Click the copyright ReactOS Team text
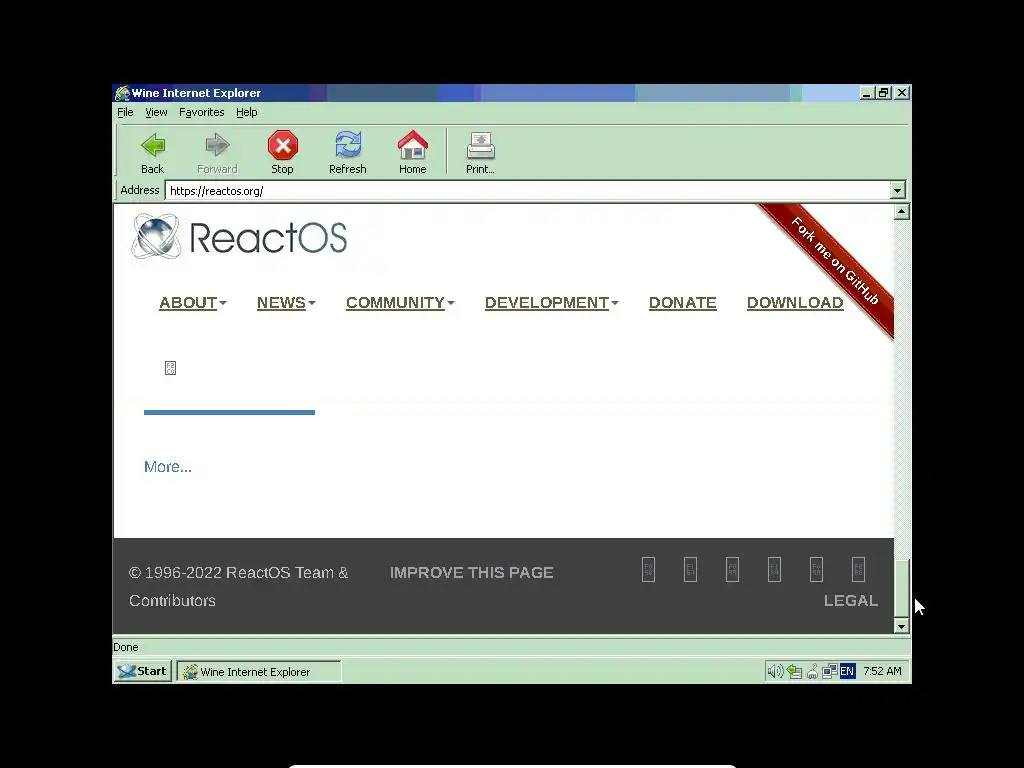 coord(238,586)
